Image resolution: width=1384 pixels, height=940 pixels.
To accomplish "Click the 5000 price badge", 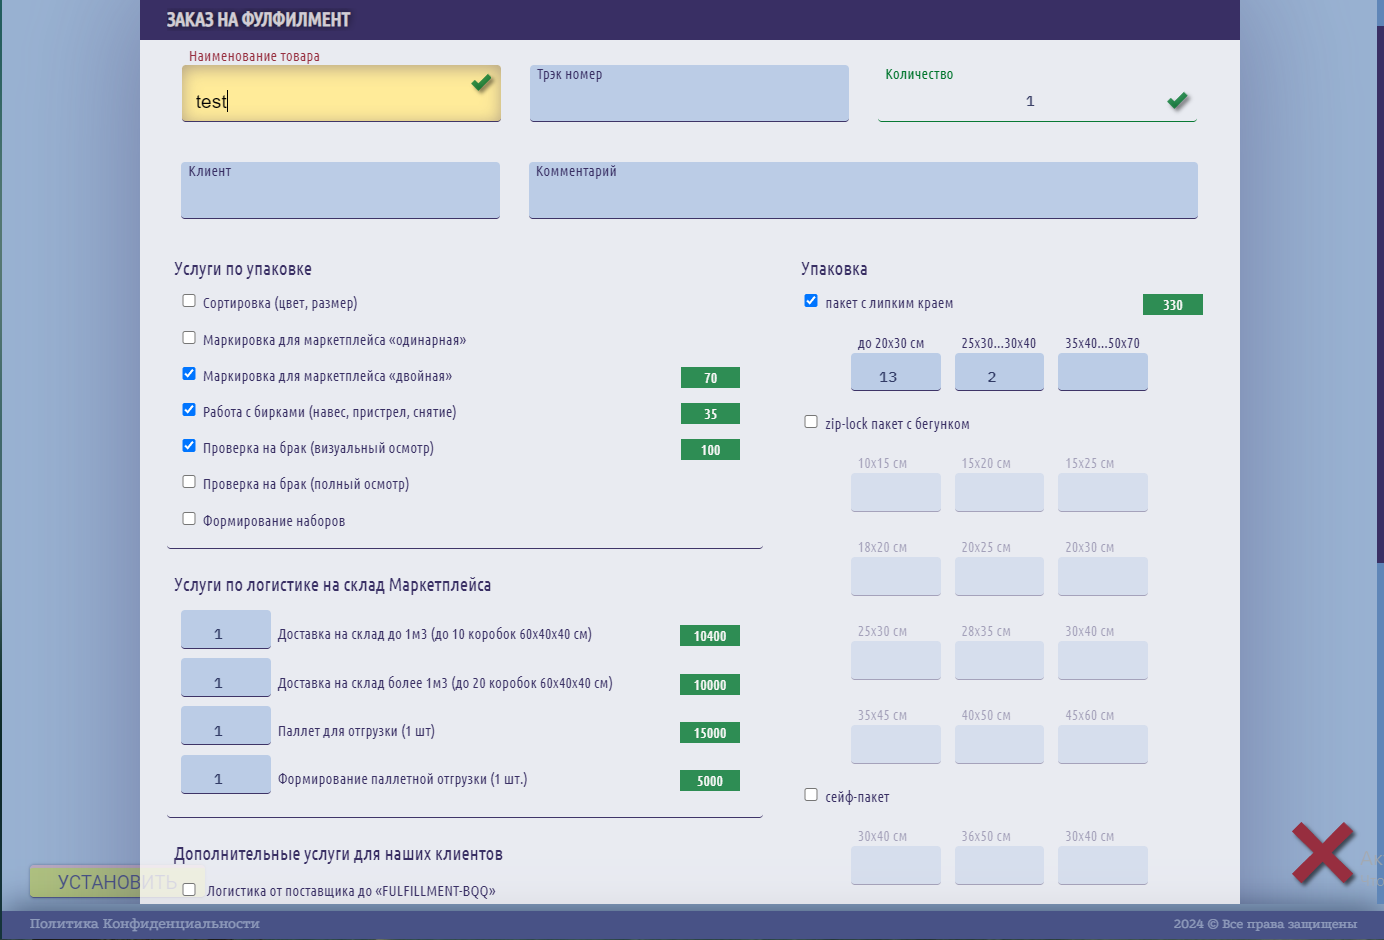I will tap(710, 781).
